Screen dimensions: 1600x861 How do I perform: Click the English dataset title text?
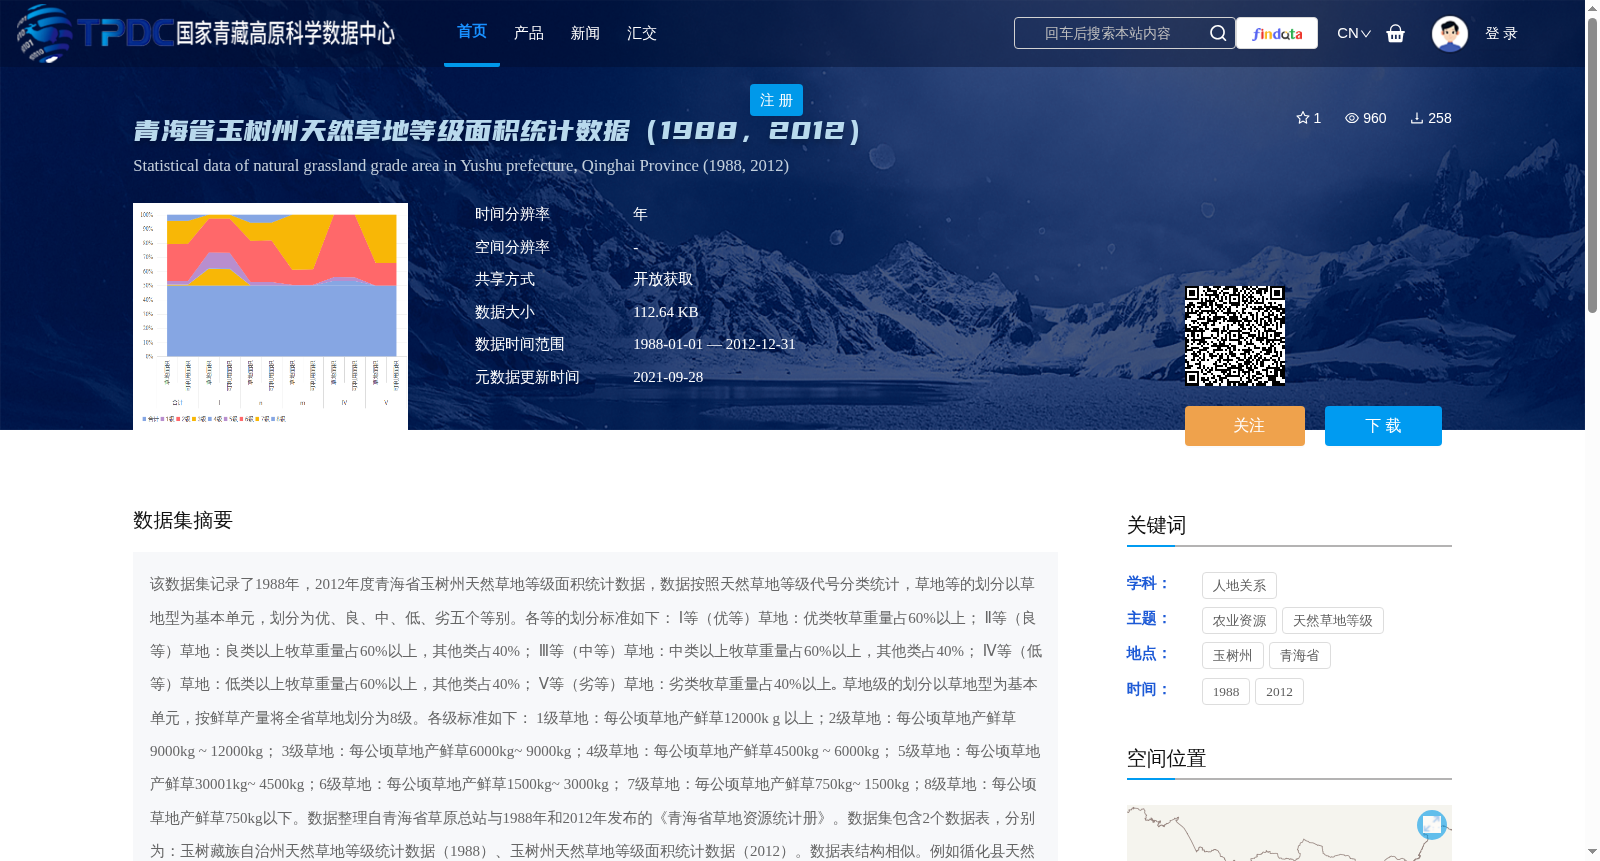[461, 166]
